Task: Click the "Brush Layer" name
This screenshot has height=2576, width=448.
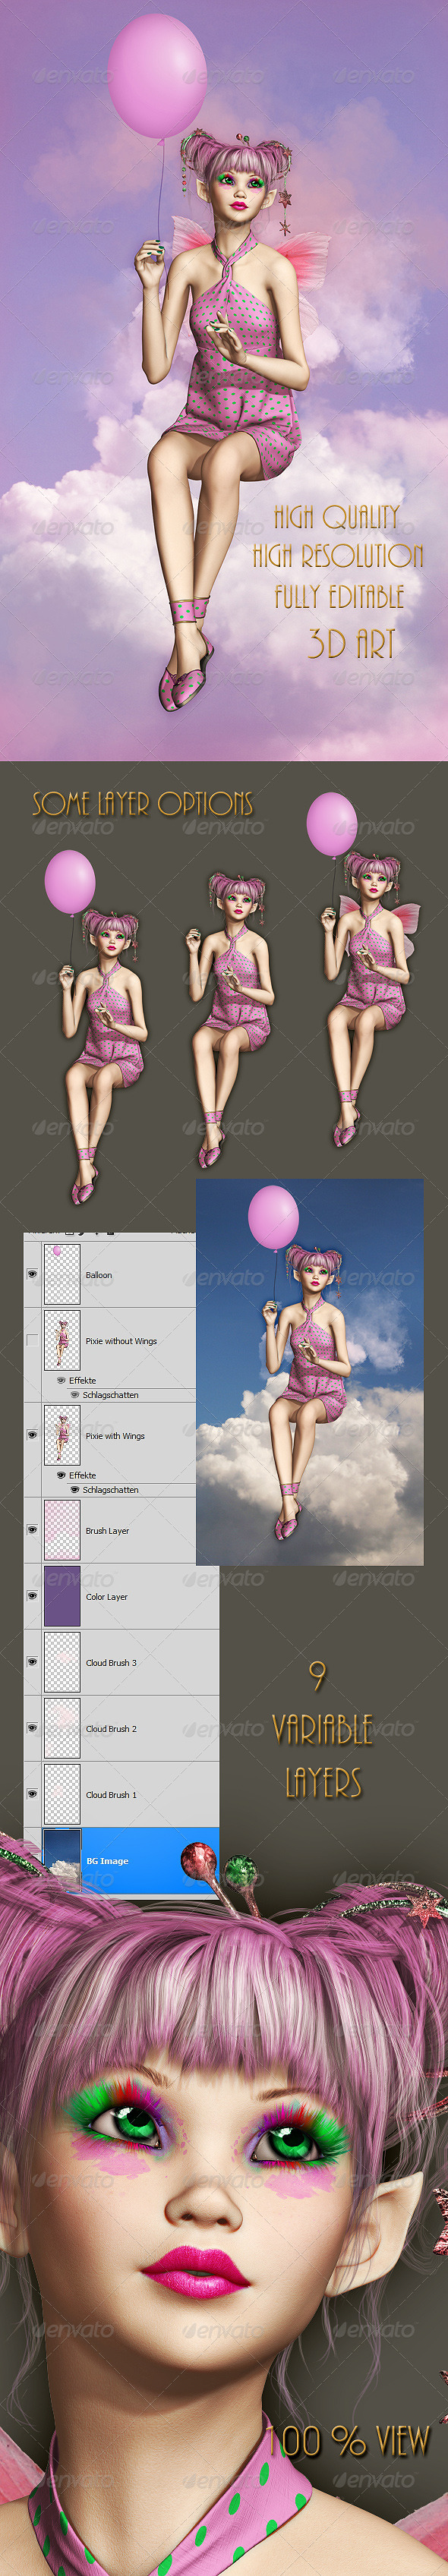Action: pyautogui.click(x=107, y=1531)
